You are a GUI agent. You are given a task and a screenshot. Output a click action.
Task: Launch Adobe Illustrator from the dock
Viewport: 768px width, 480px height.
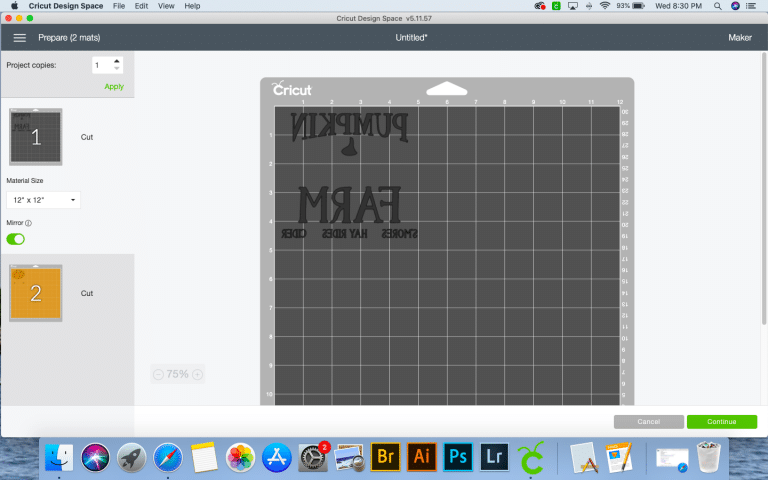[x=422, y=456]
